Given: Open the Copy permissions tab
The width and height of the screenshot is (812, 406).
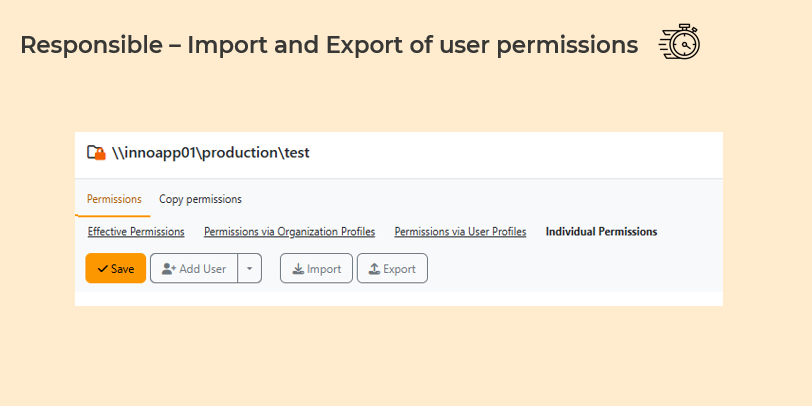Looking at the screenshot, I should tap(200, 199).
